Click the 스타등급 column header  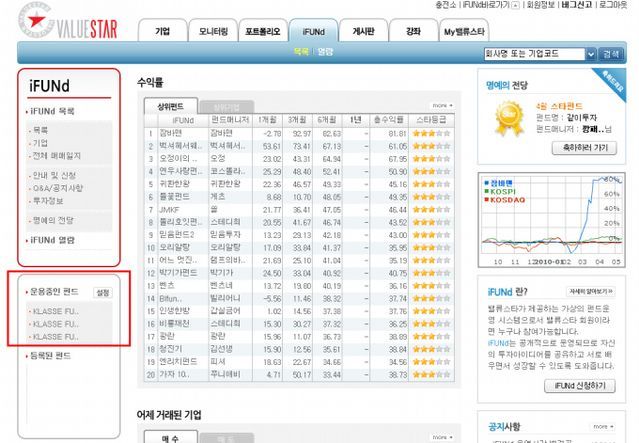(431, 120)
